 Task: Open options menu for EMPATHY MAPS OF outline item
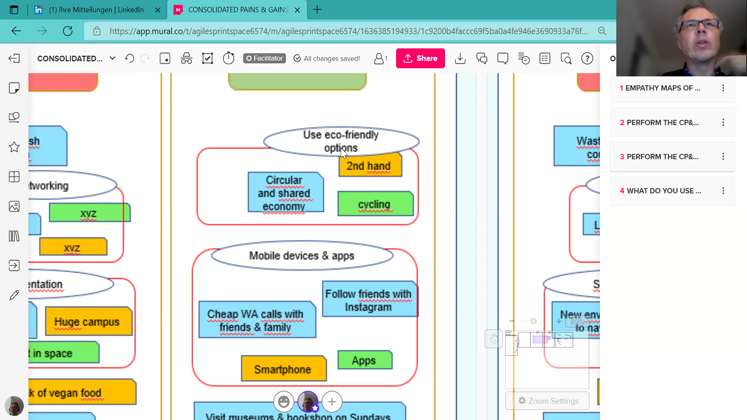[723, 88]
